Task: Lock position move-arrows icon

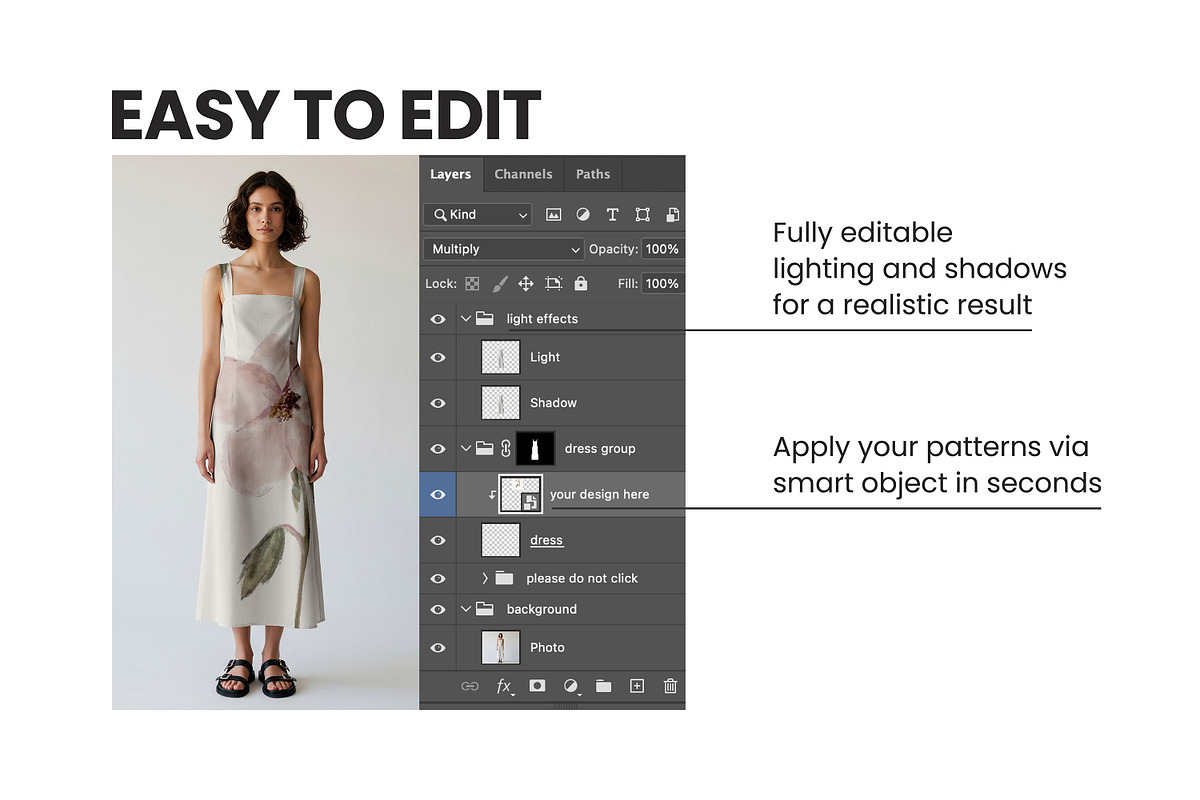Action: [526, 283]
